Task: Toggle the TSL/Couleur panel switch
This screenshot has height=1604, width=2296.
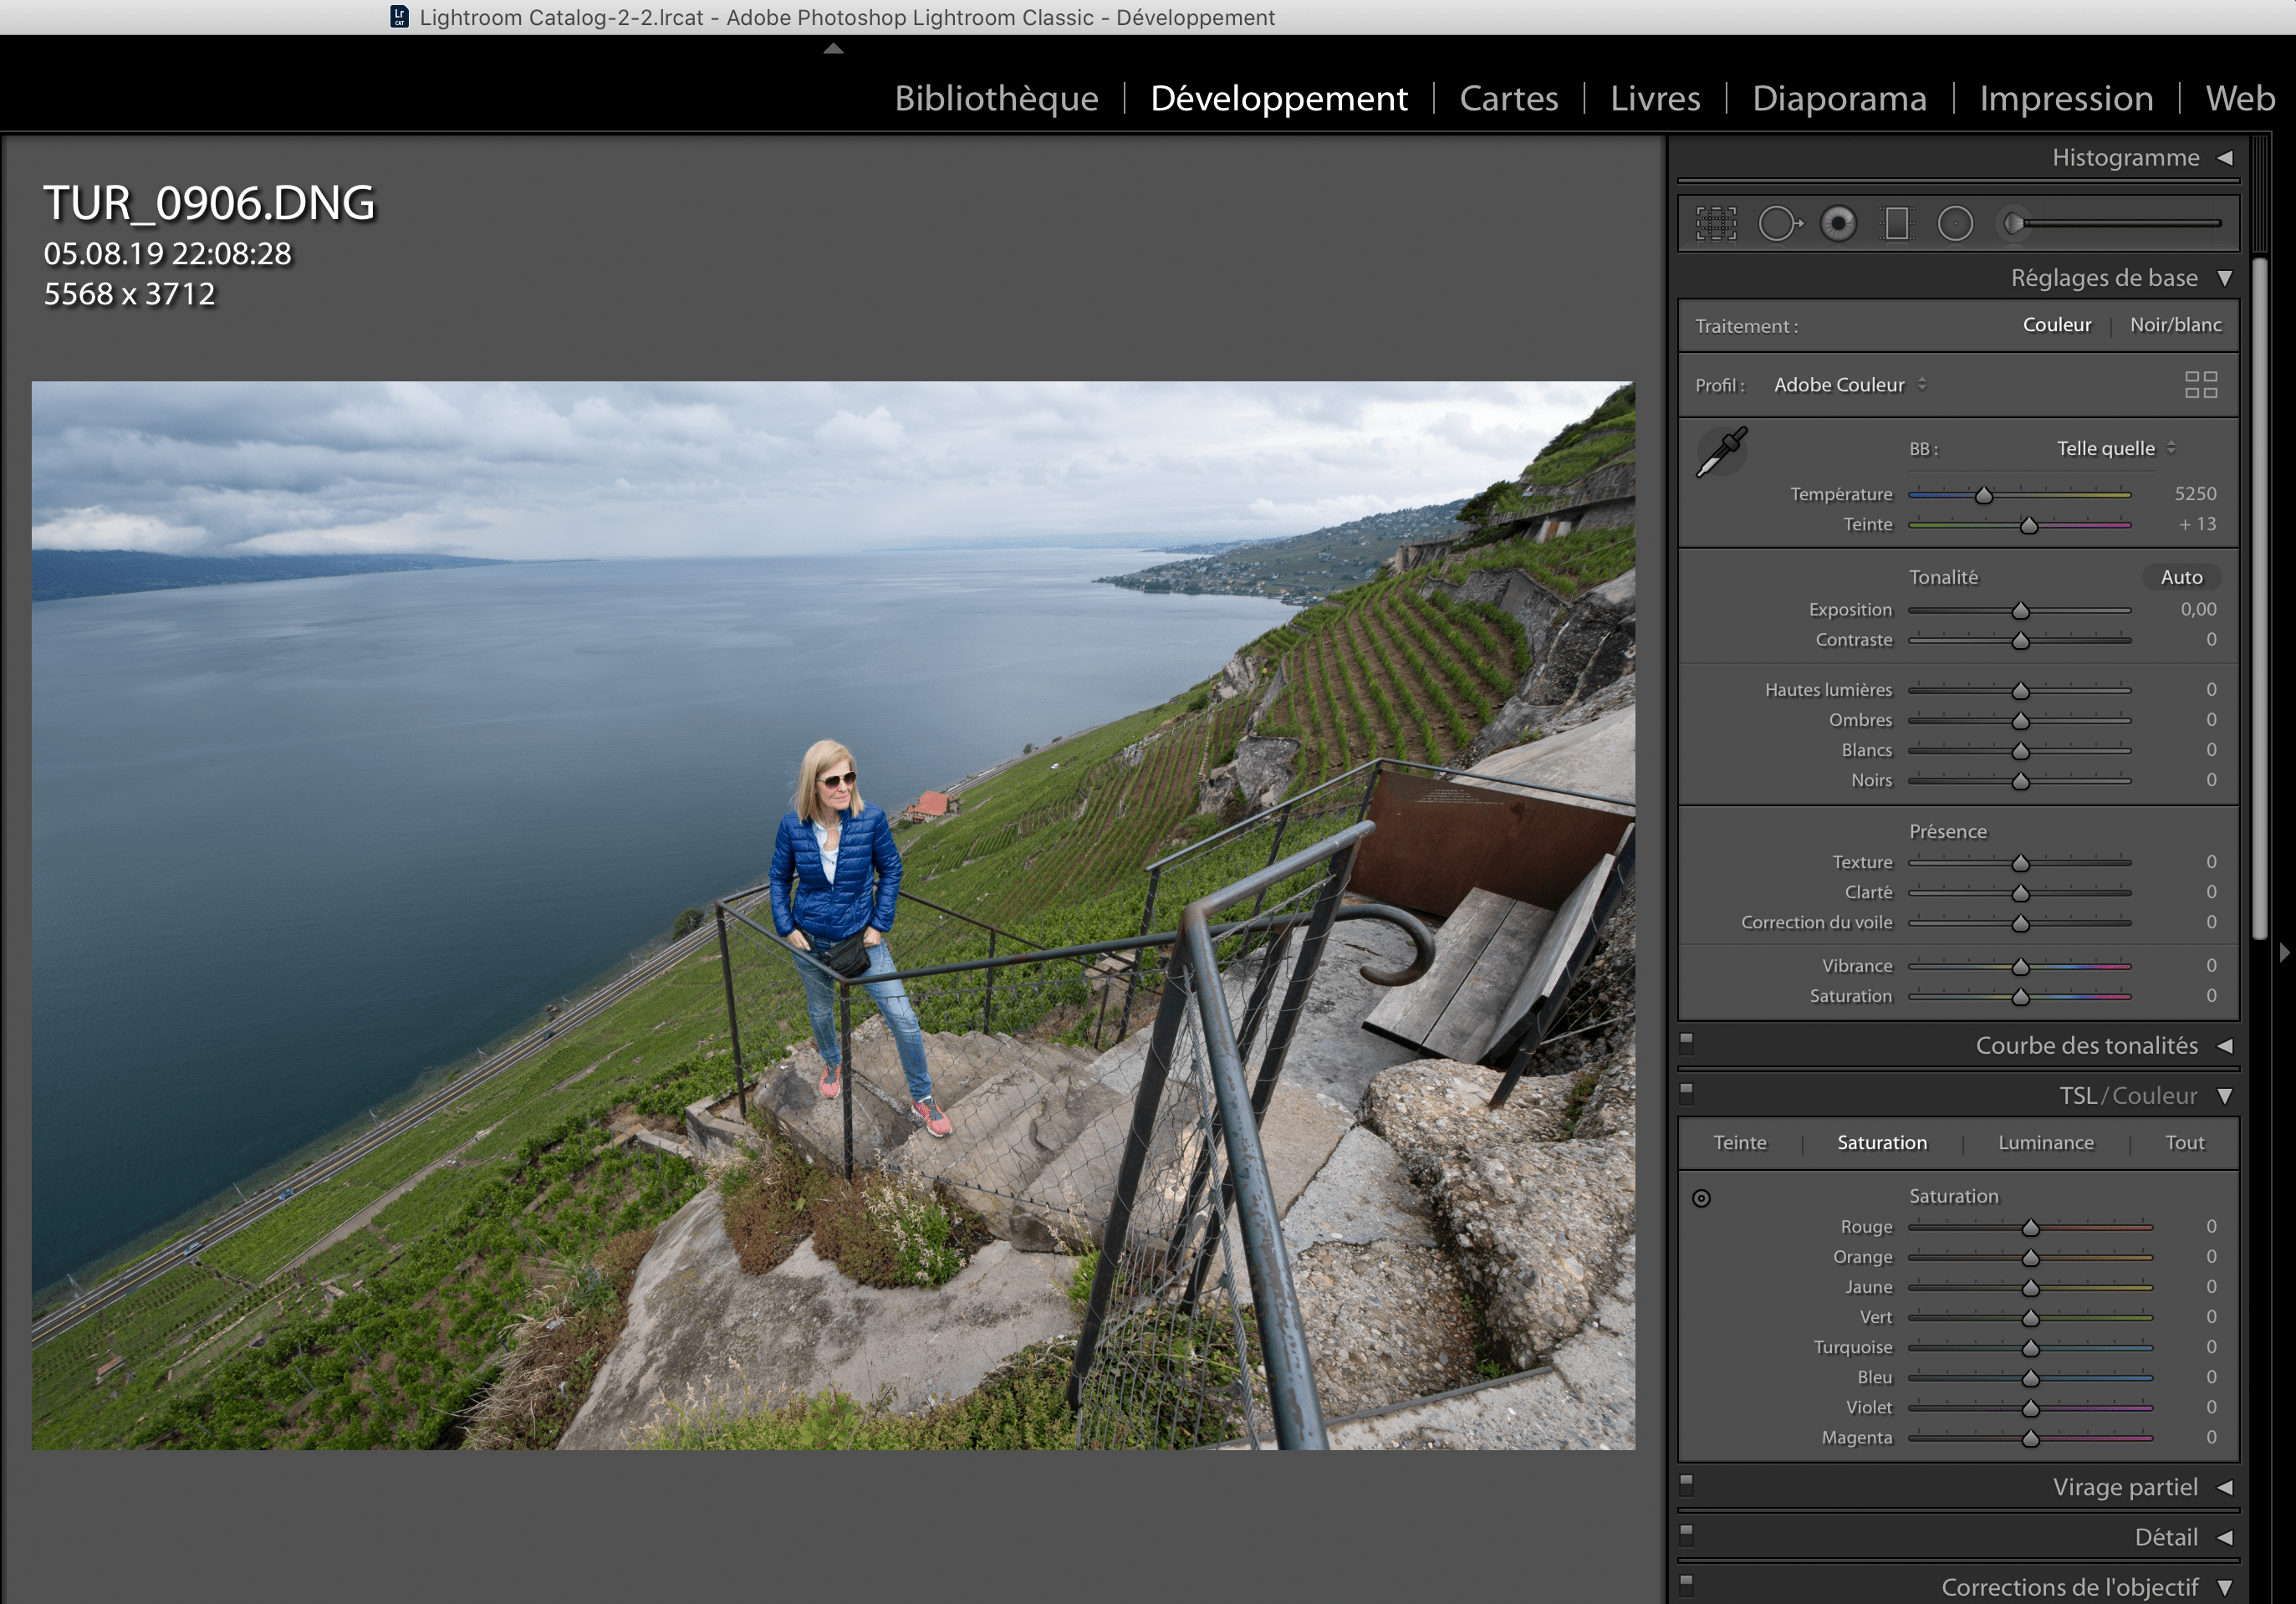Action: [x=1686, y=1092]
